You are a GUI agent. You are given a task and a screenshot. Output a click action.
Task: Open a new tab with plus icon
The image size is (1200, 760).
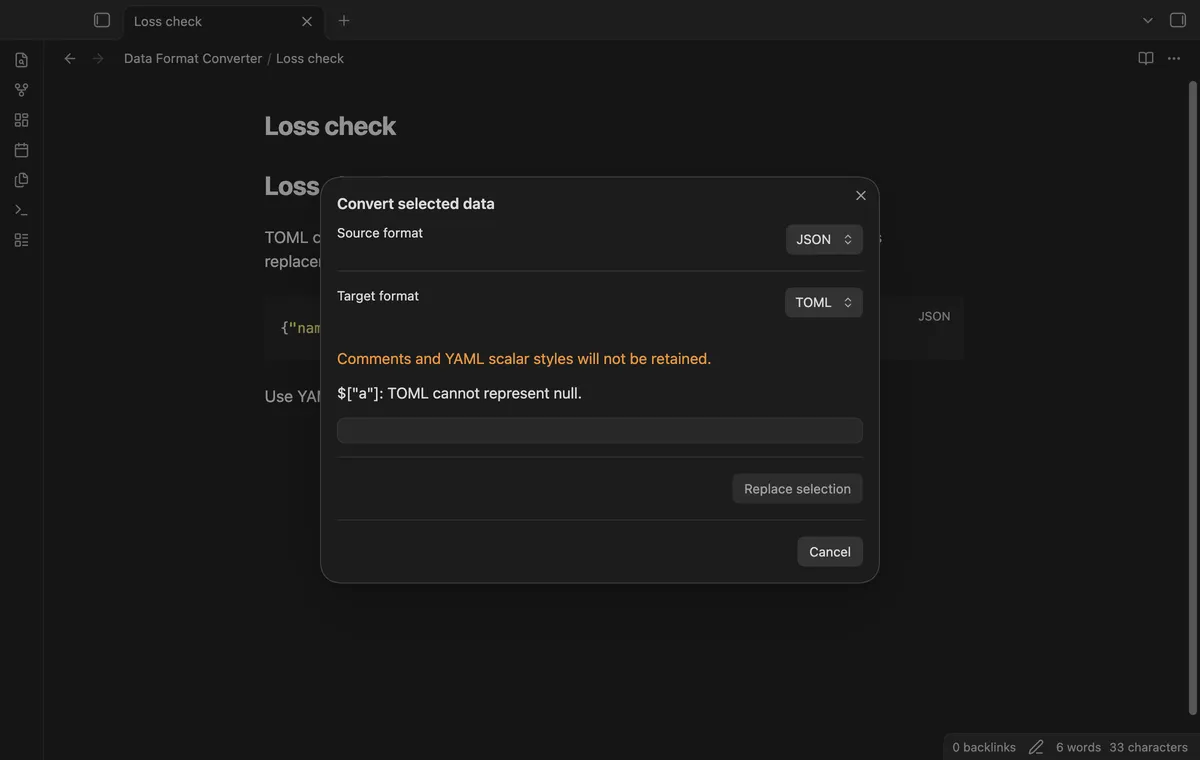coord(344,20)
